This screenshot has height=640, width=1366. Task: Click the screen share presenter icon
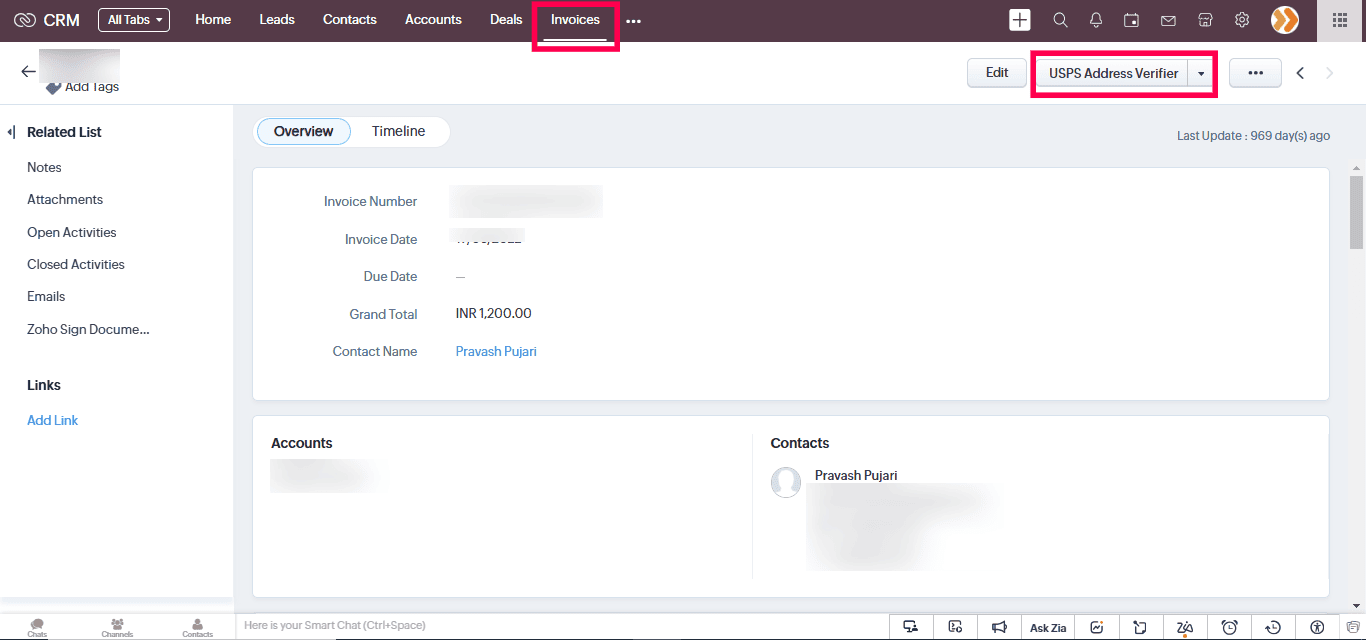[x=910, y=627]
